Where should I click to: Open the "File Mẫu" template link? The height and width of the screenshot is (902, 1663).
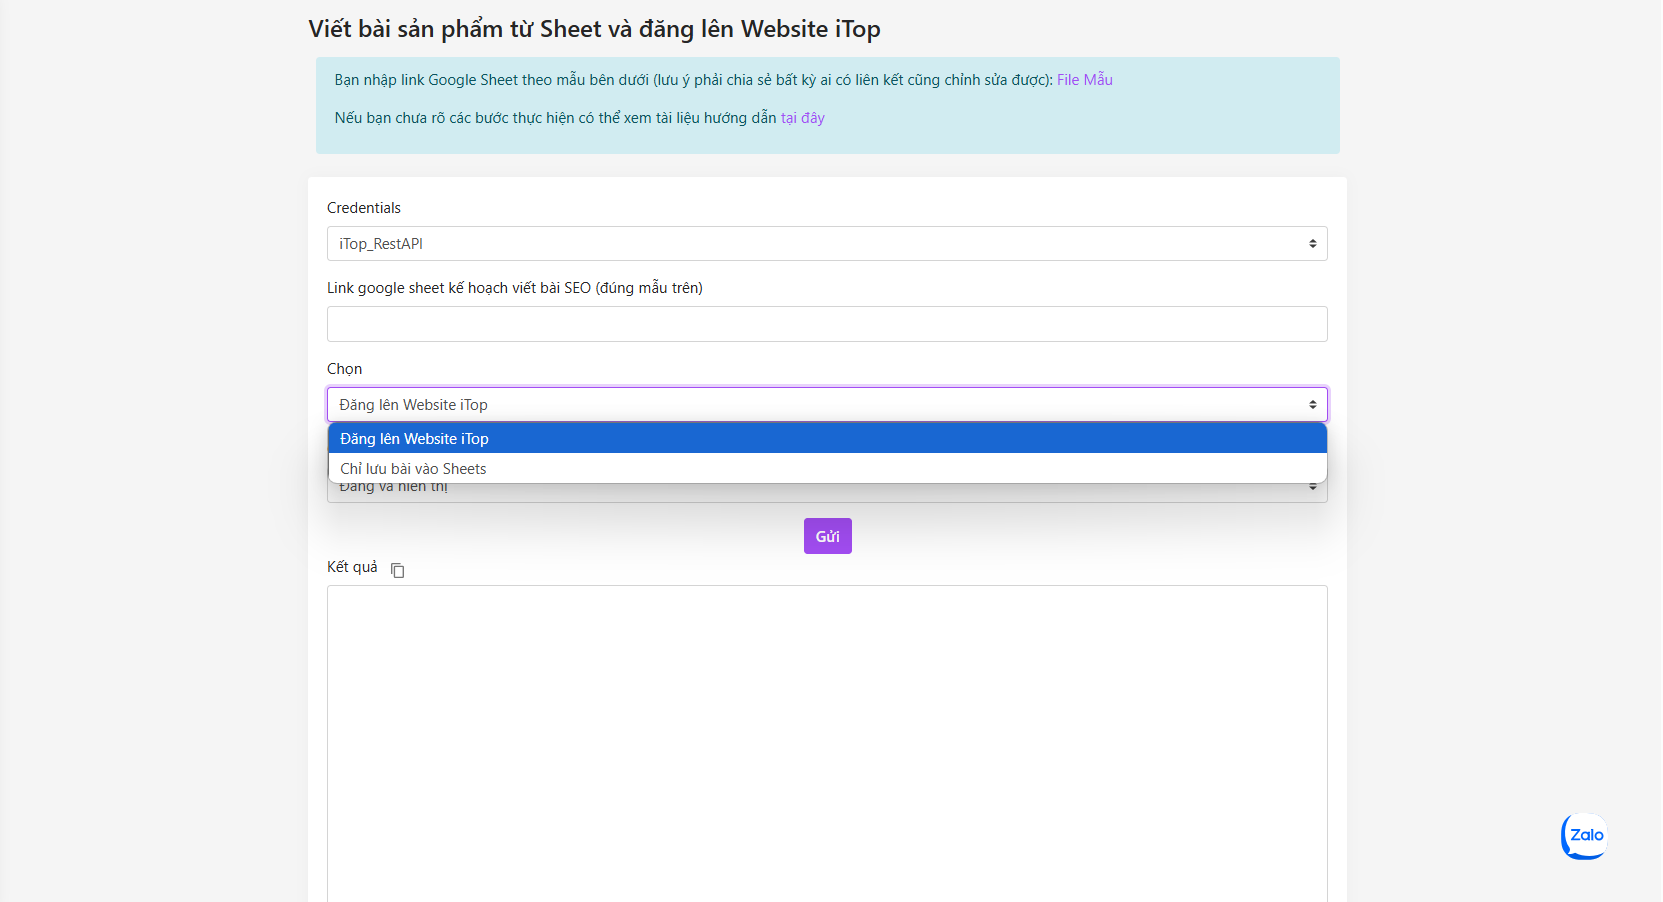[x=1084, y=80]
